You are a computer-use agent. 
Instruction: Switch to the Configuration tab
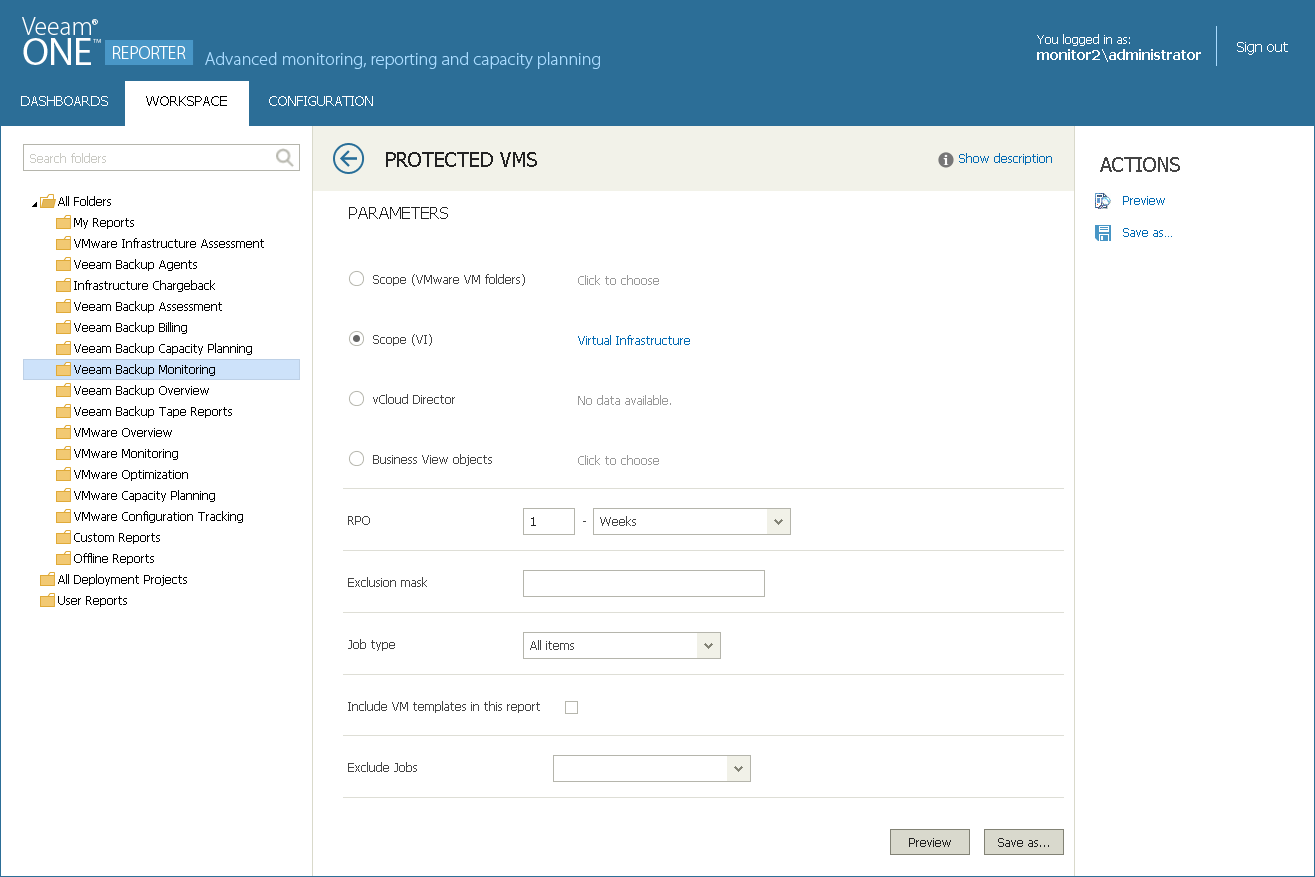321,101
